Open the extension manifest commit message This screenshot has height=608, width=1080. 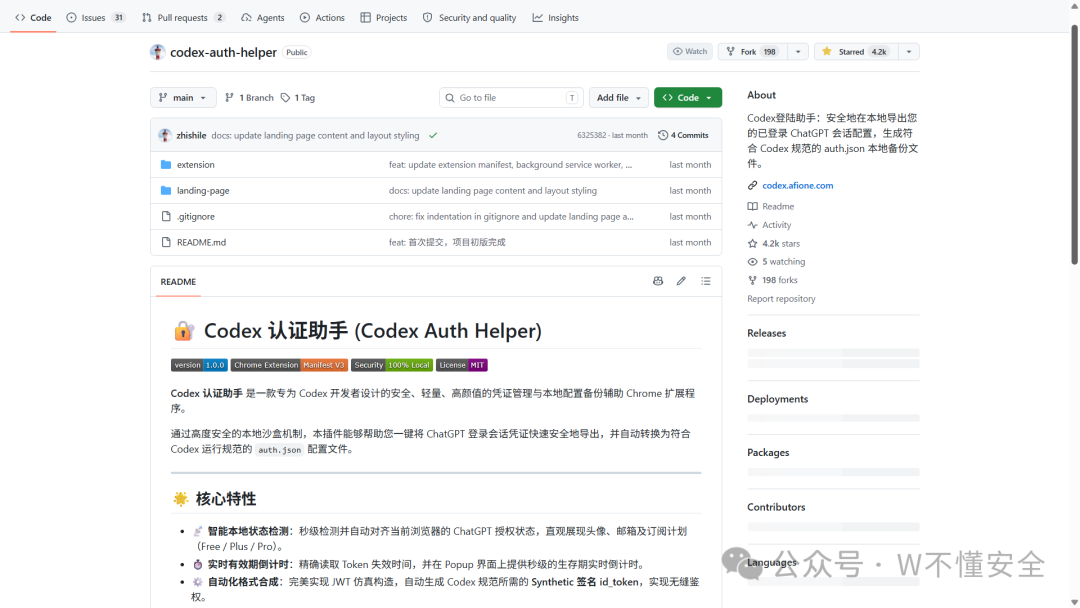[x=510, y=165]
